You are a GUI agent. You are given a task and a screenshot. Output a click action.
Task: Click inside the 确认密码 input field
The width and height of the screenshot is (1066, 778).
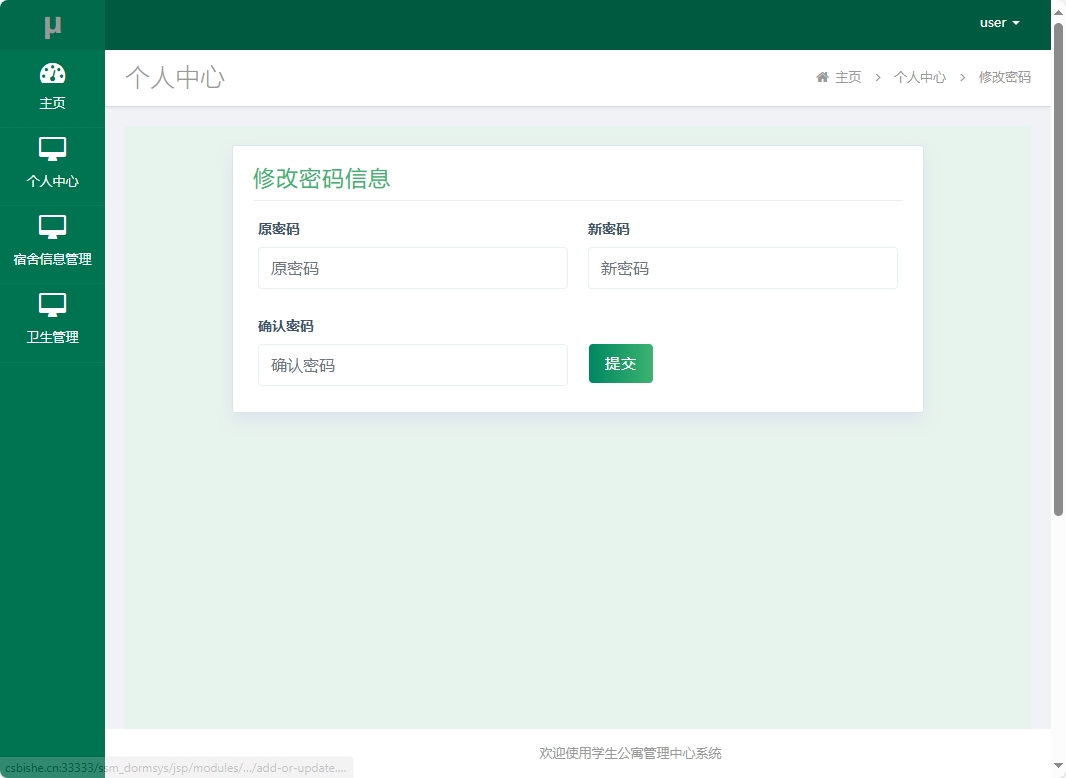tap(412, 365)
